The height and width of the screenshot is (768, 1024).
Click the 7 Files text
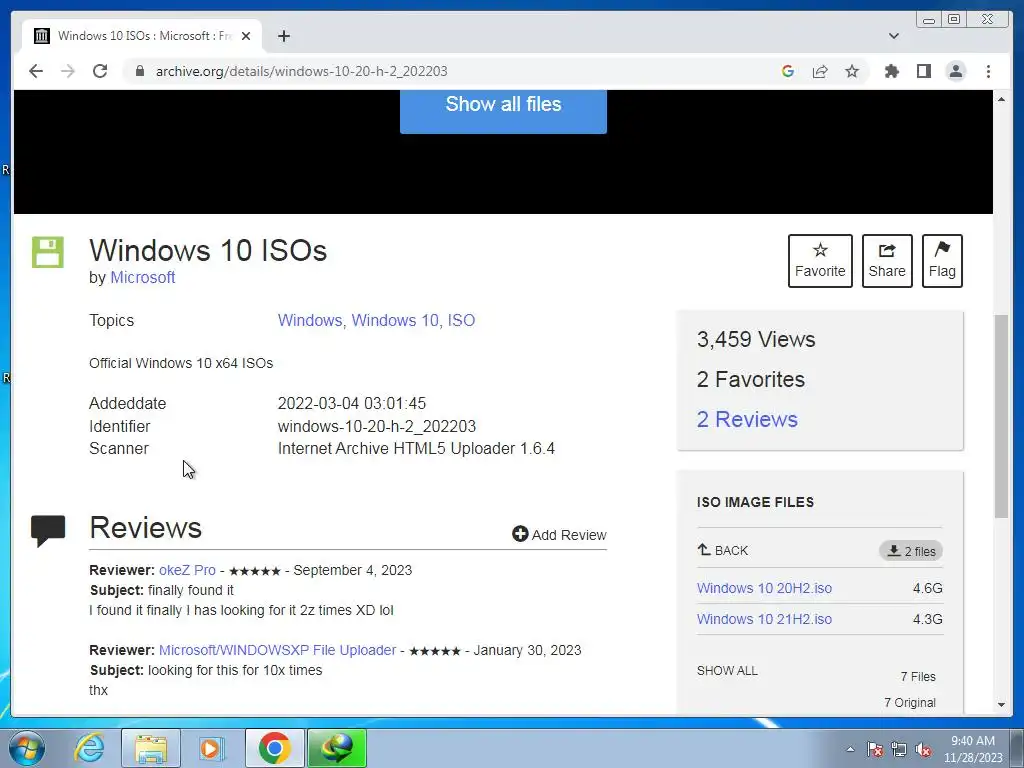(918, 677)
